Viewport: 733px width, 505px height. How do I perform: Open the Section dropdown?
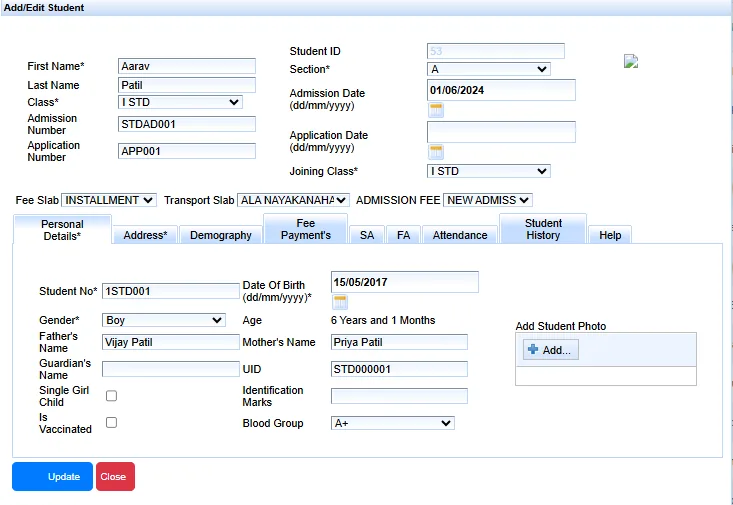click(489, 69)
